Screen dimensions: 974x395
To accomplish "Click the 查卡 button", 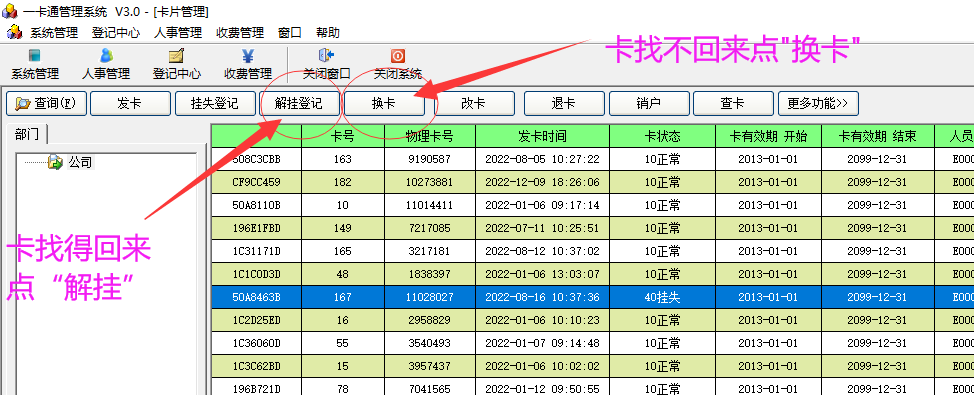I will pyautogui.click(x=733, y=104).
